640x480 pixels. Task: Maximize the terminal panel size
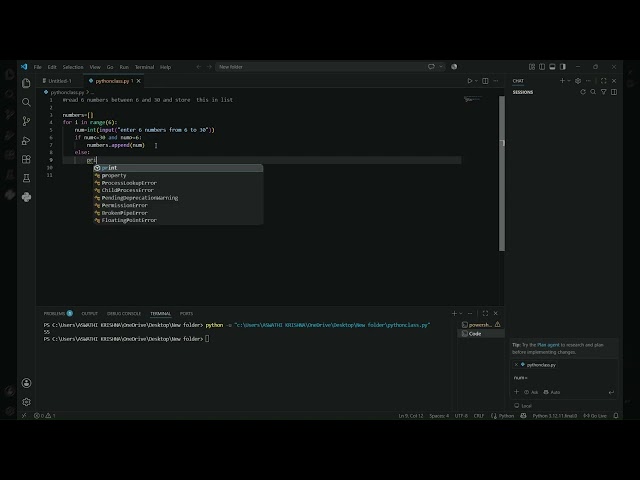click(485, 313)
